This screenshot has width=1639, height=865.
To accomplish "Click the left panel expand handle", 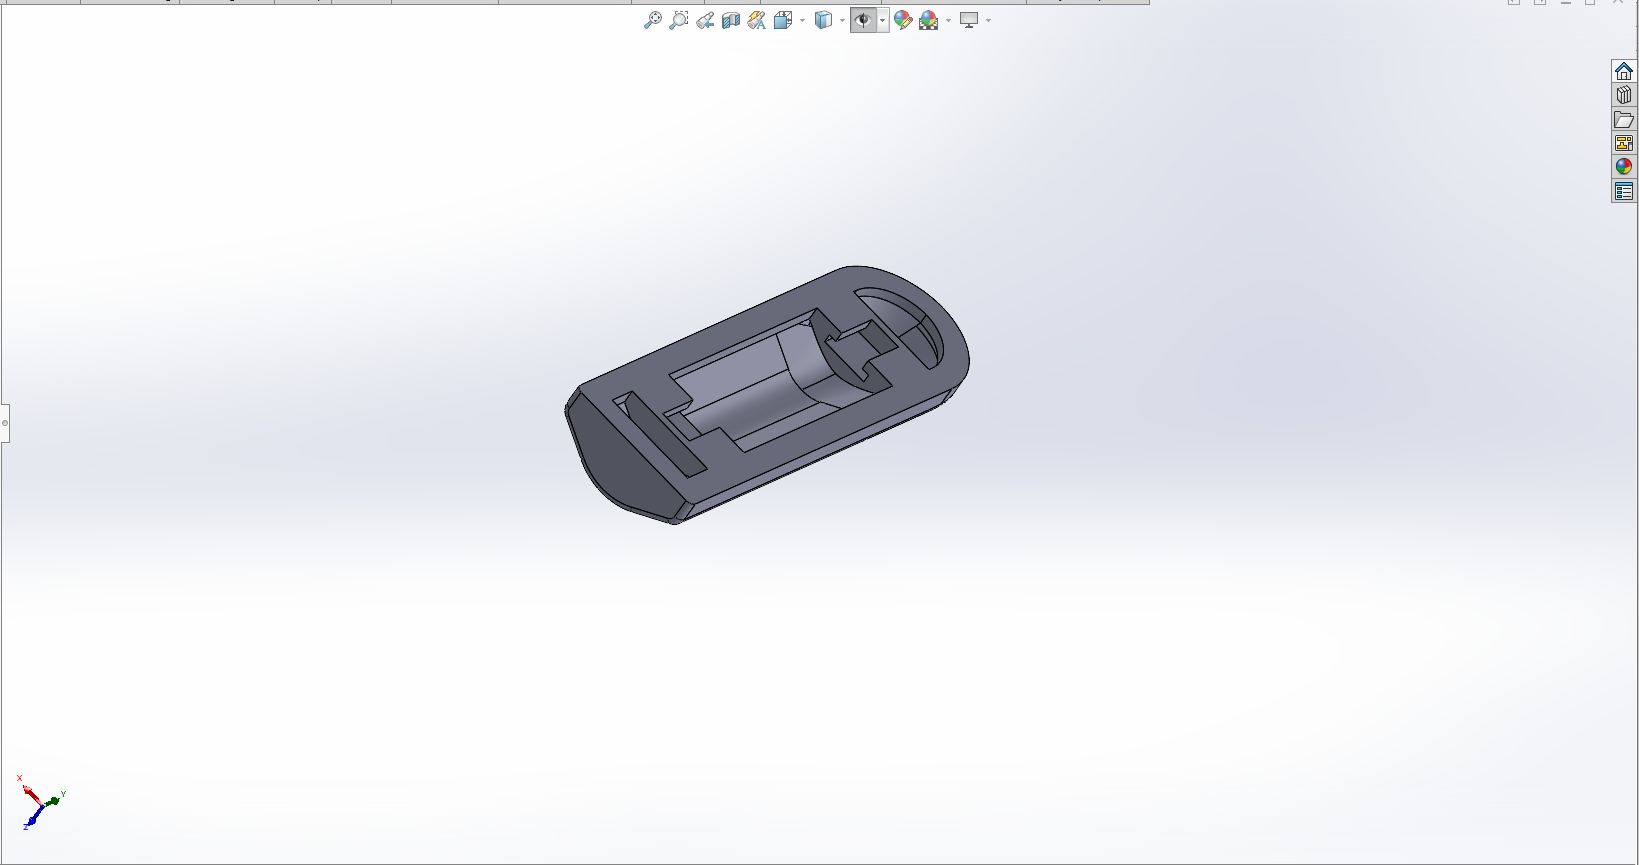I will click(x=5, y=423).
